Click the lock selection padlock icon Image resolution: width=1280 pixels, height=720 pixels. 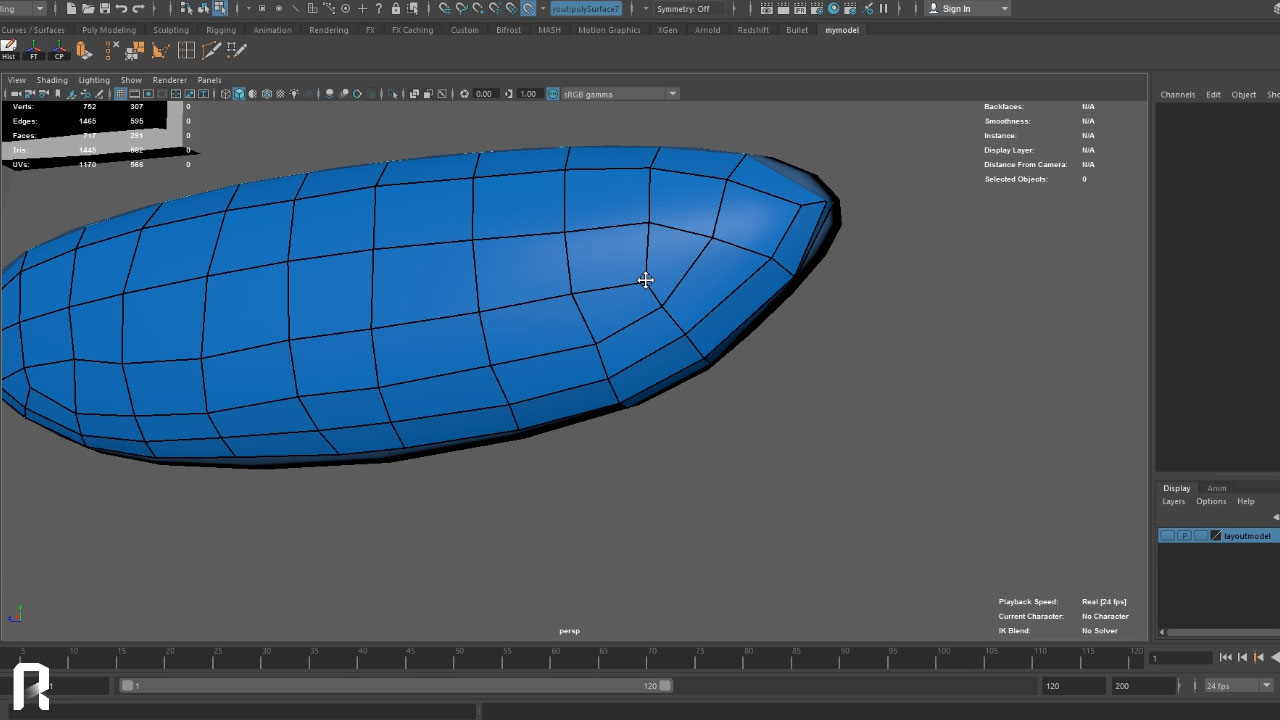point(396,9)
